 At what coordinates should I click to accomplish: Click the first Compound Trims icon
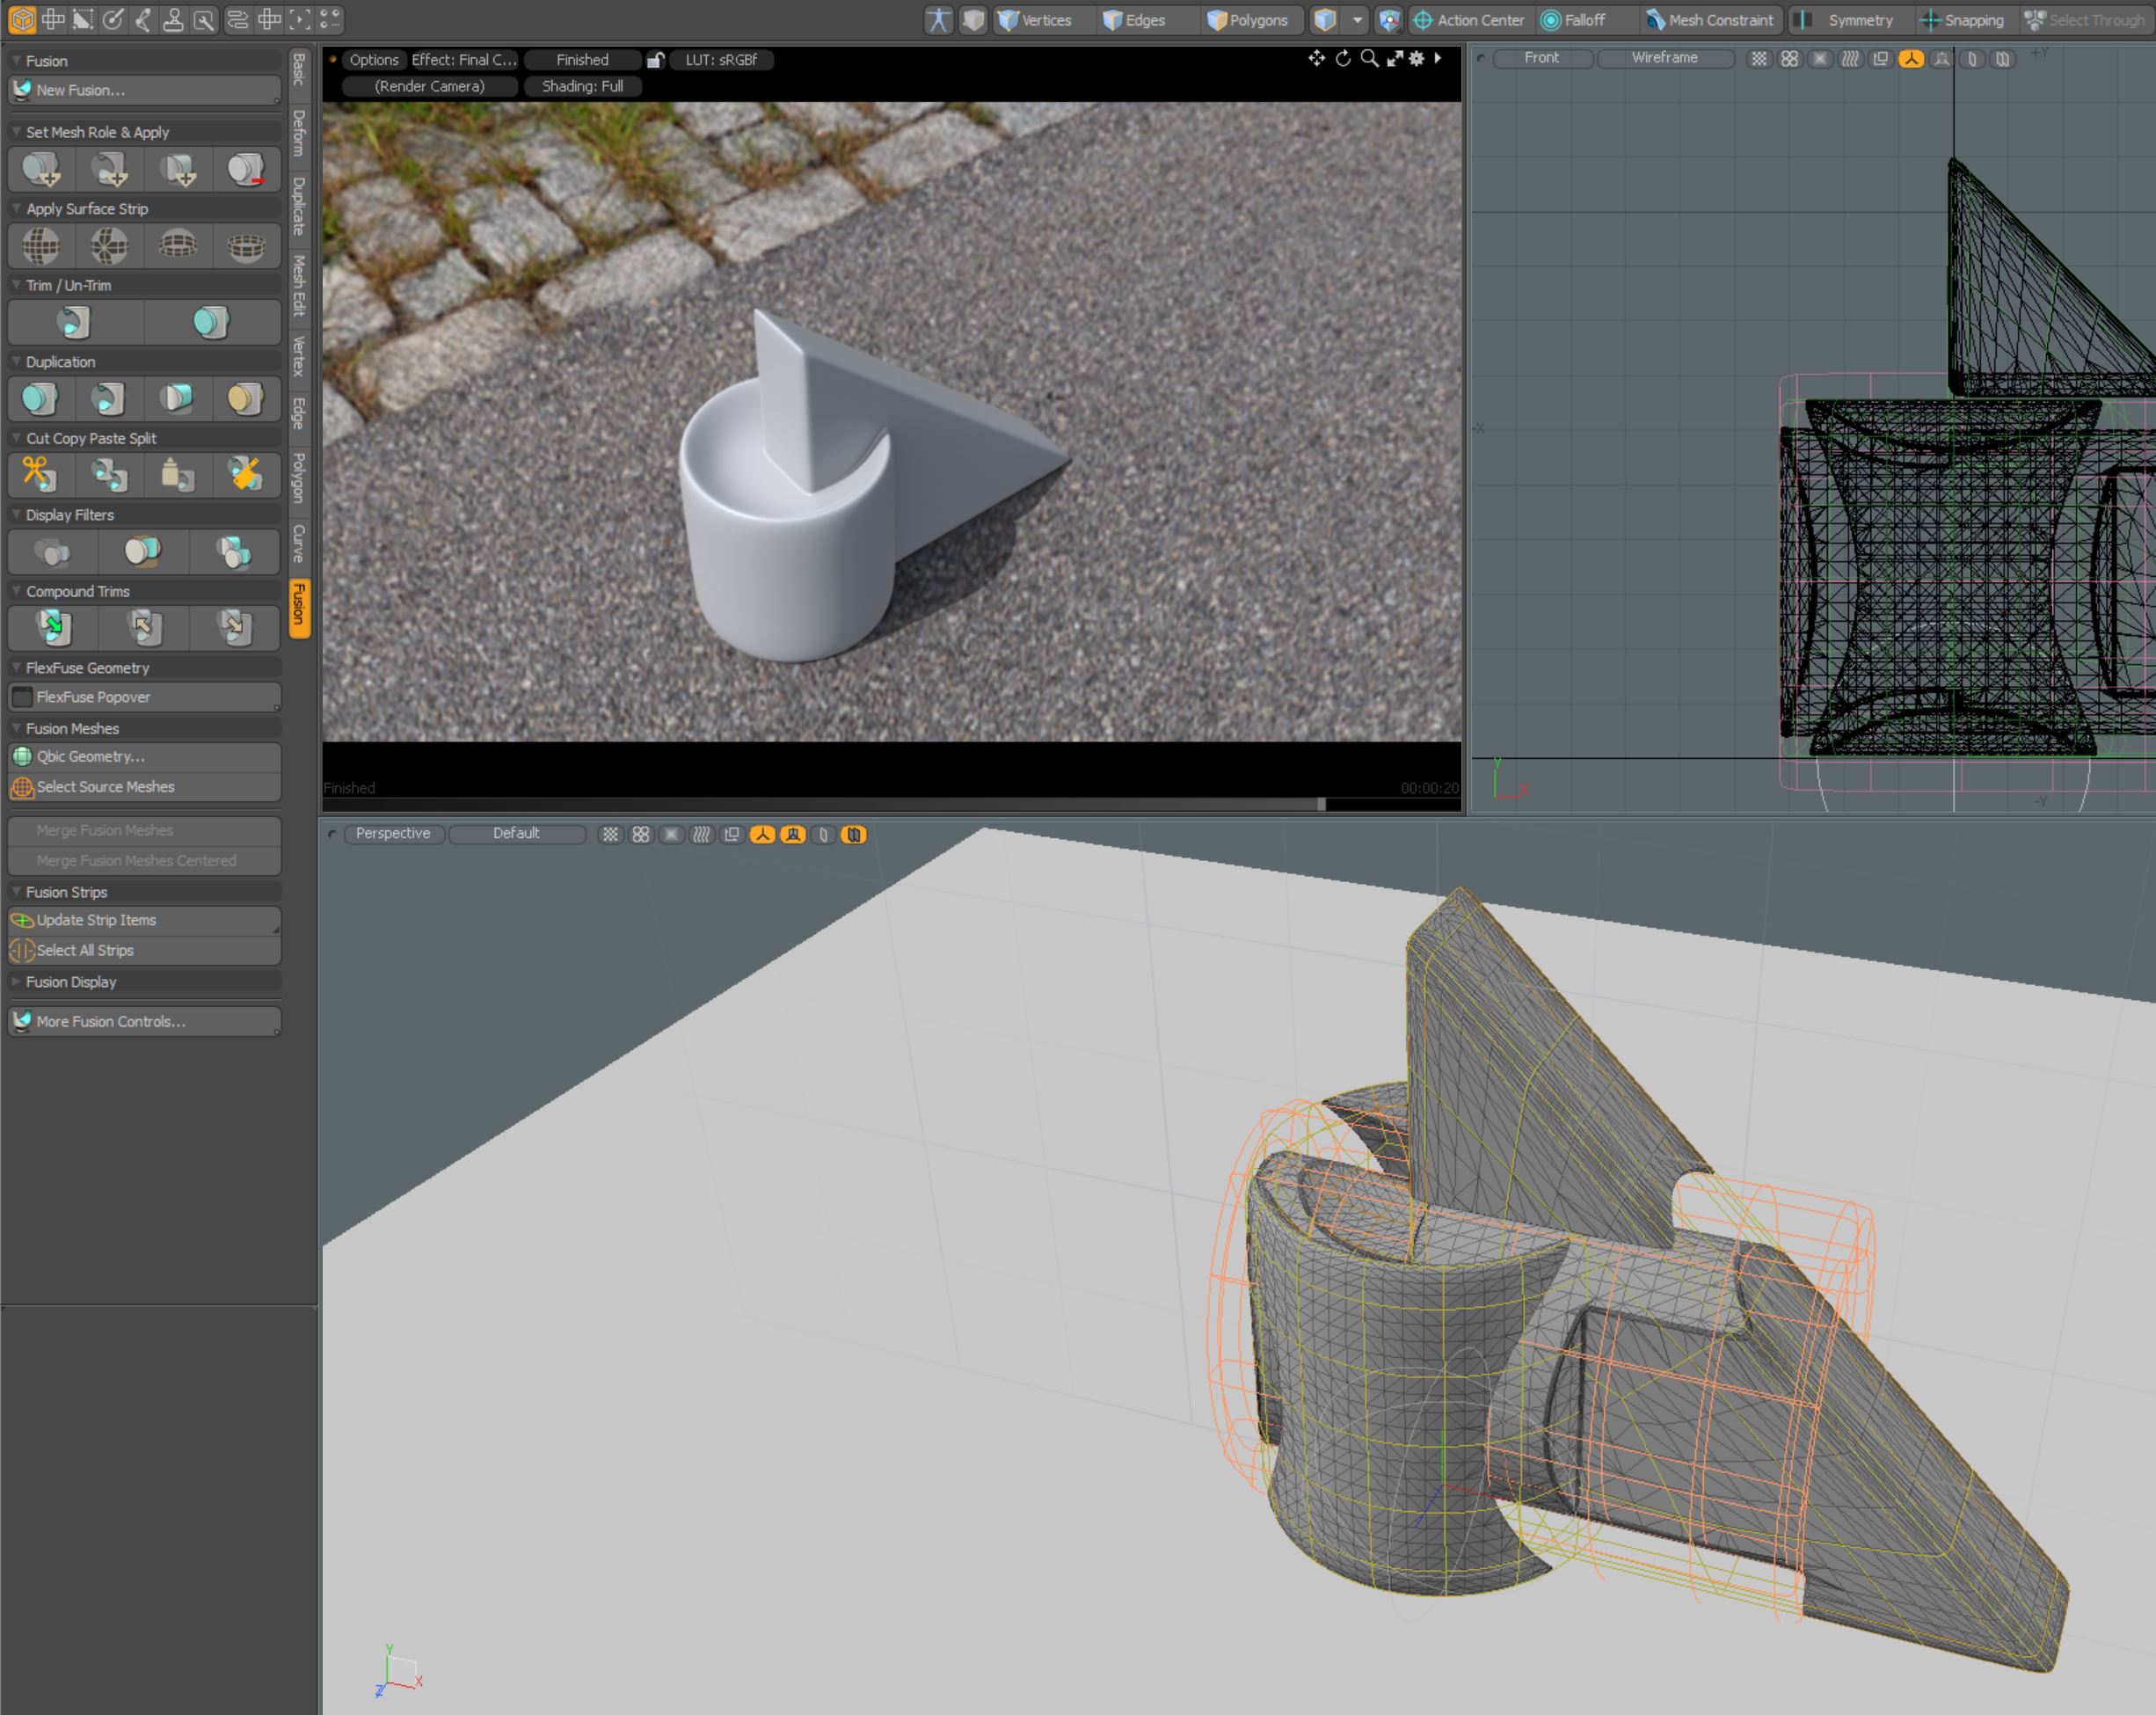[x=53, y=627]
